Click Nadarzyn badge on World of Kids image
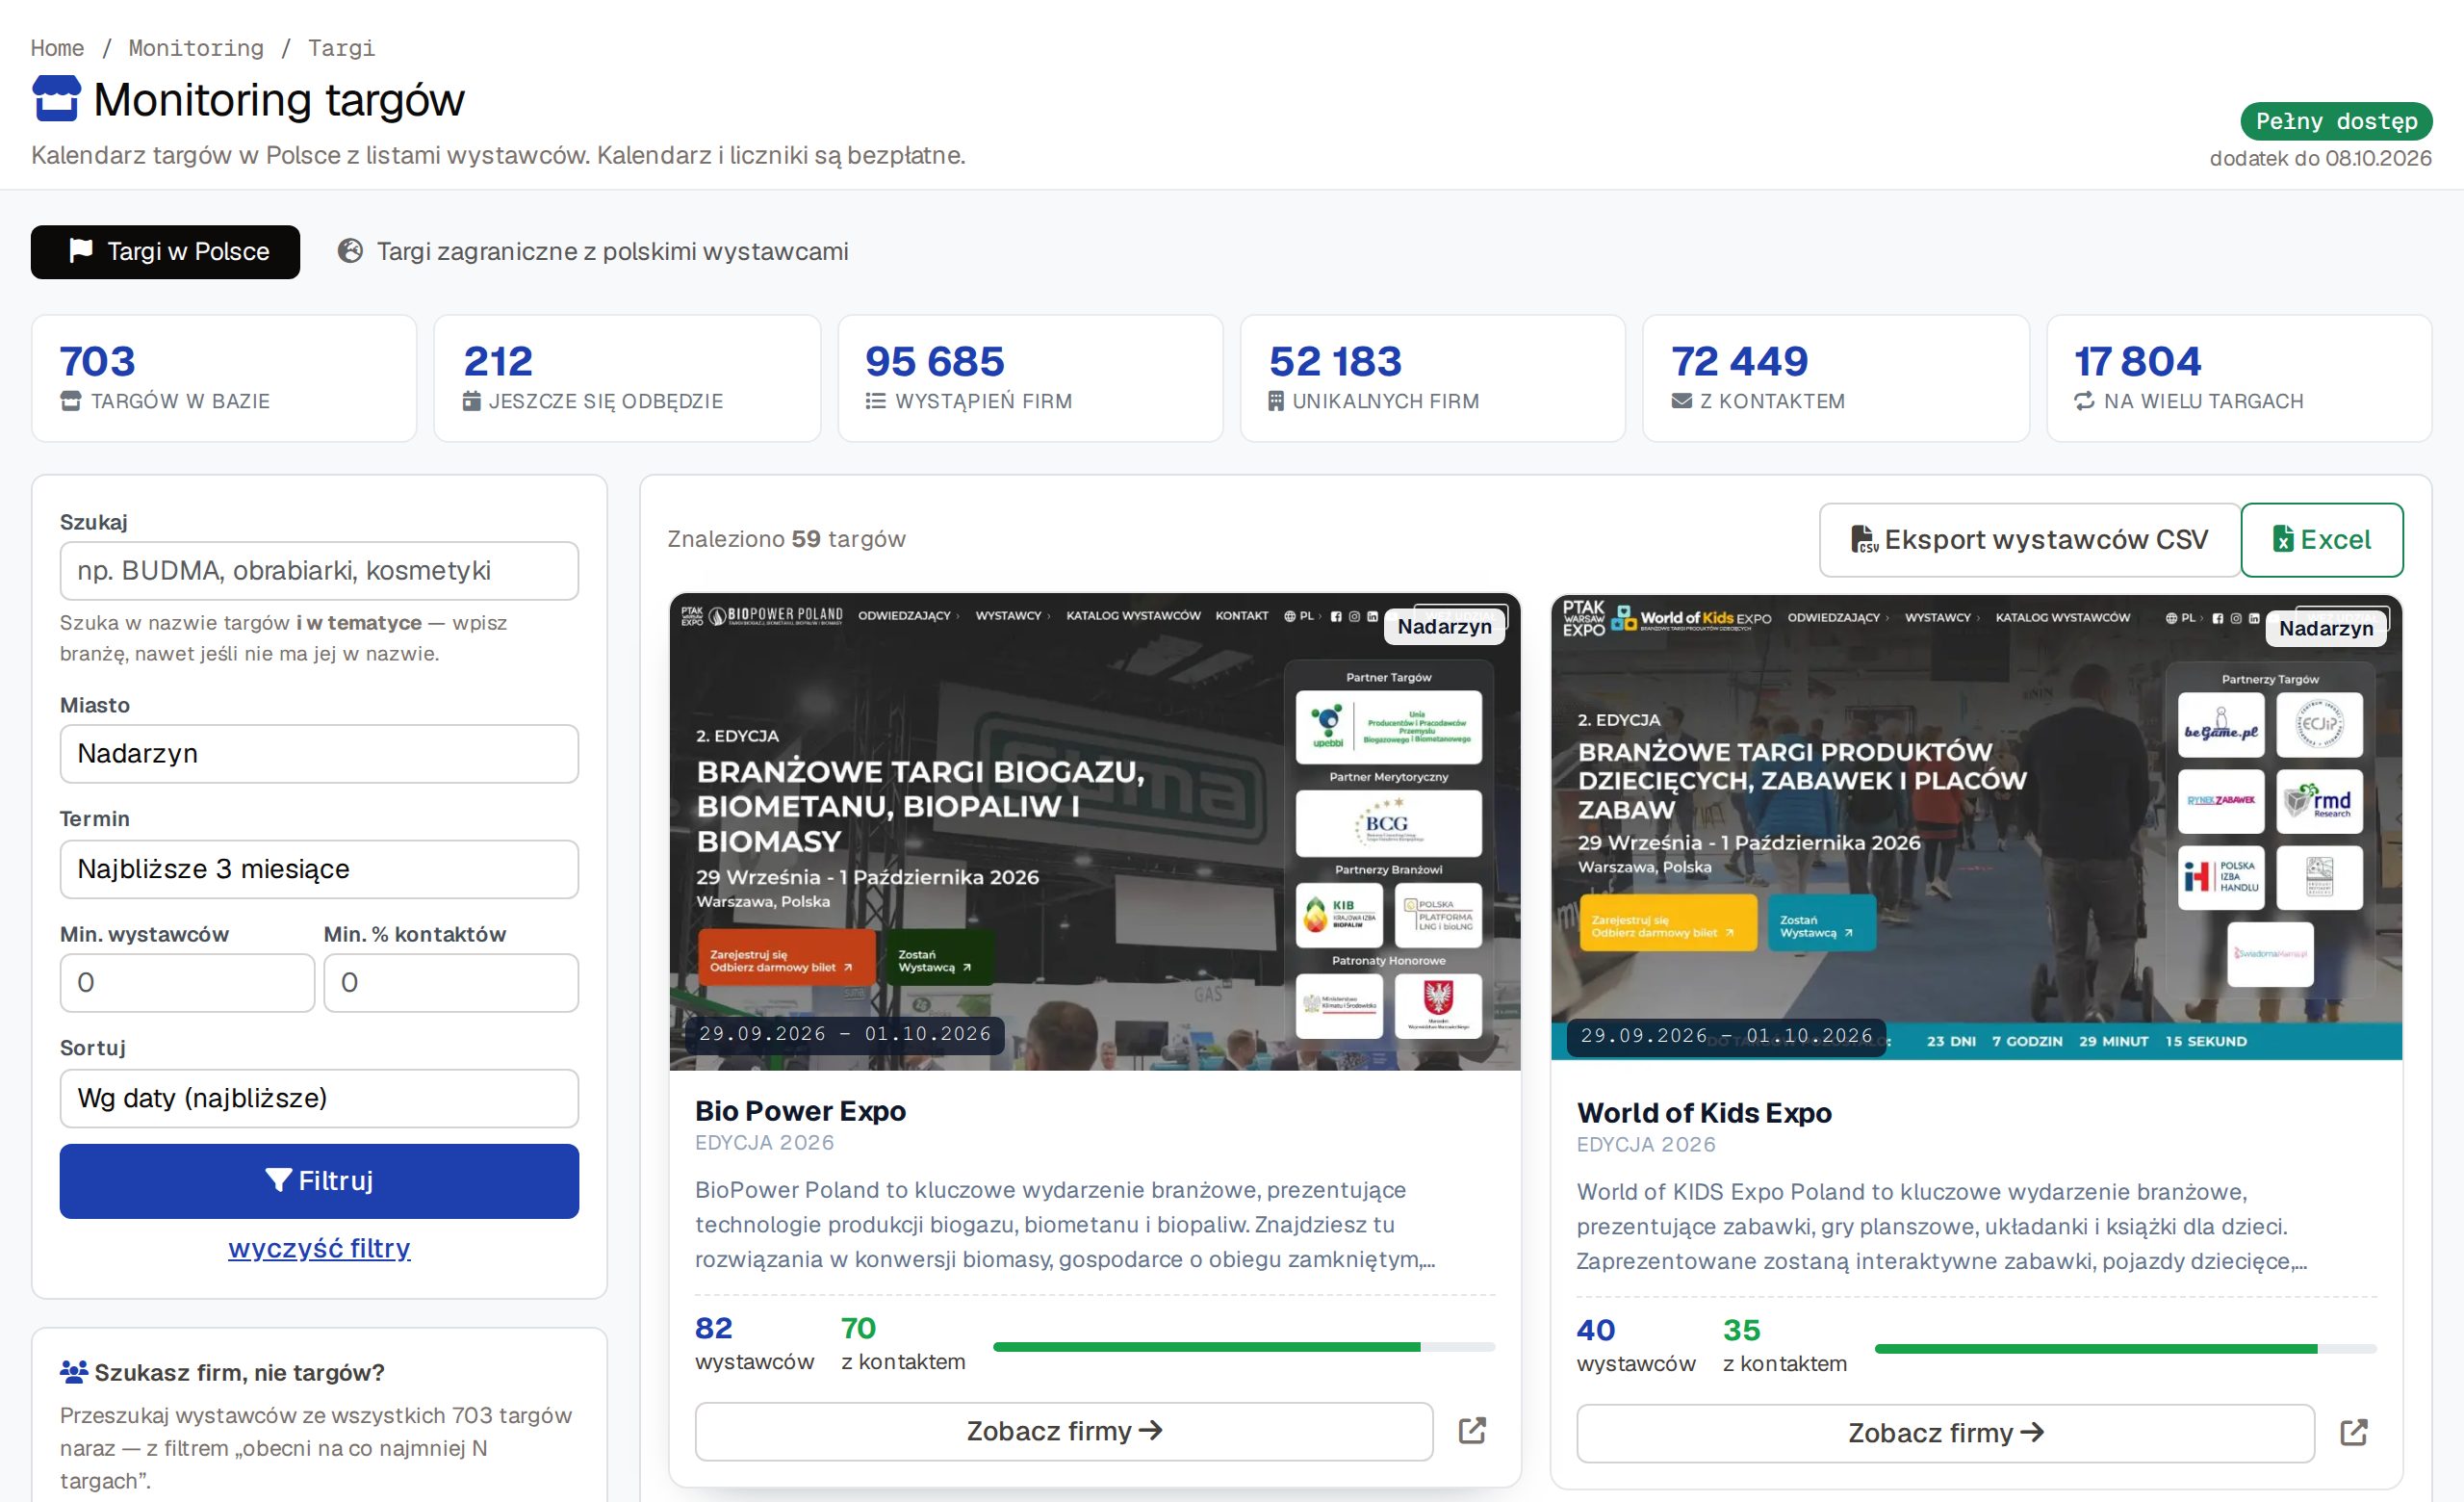This screenshot has height=1502, width=2464. 2326,629
